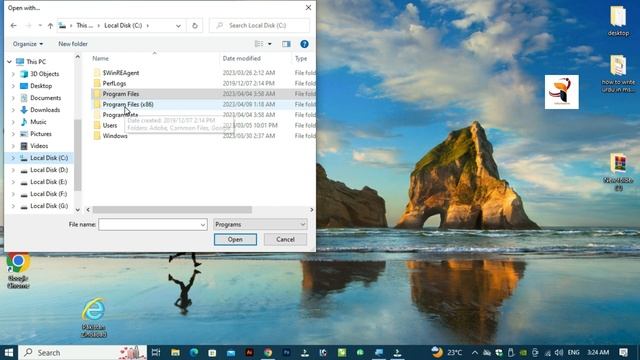Open the desktop folder icon on desktop

click(618, 21)
